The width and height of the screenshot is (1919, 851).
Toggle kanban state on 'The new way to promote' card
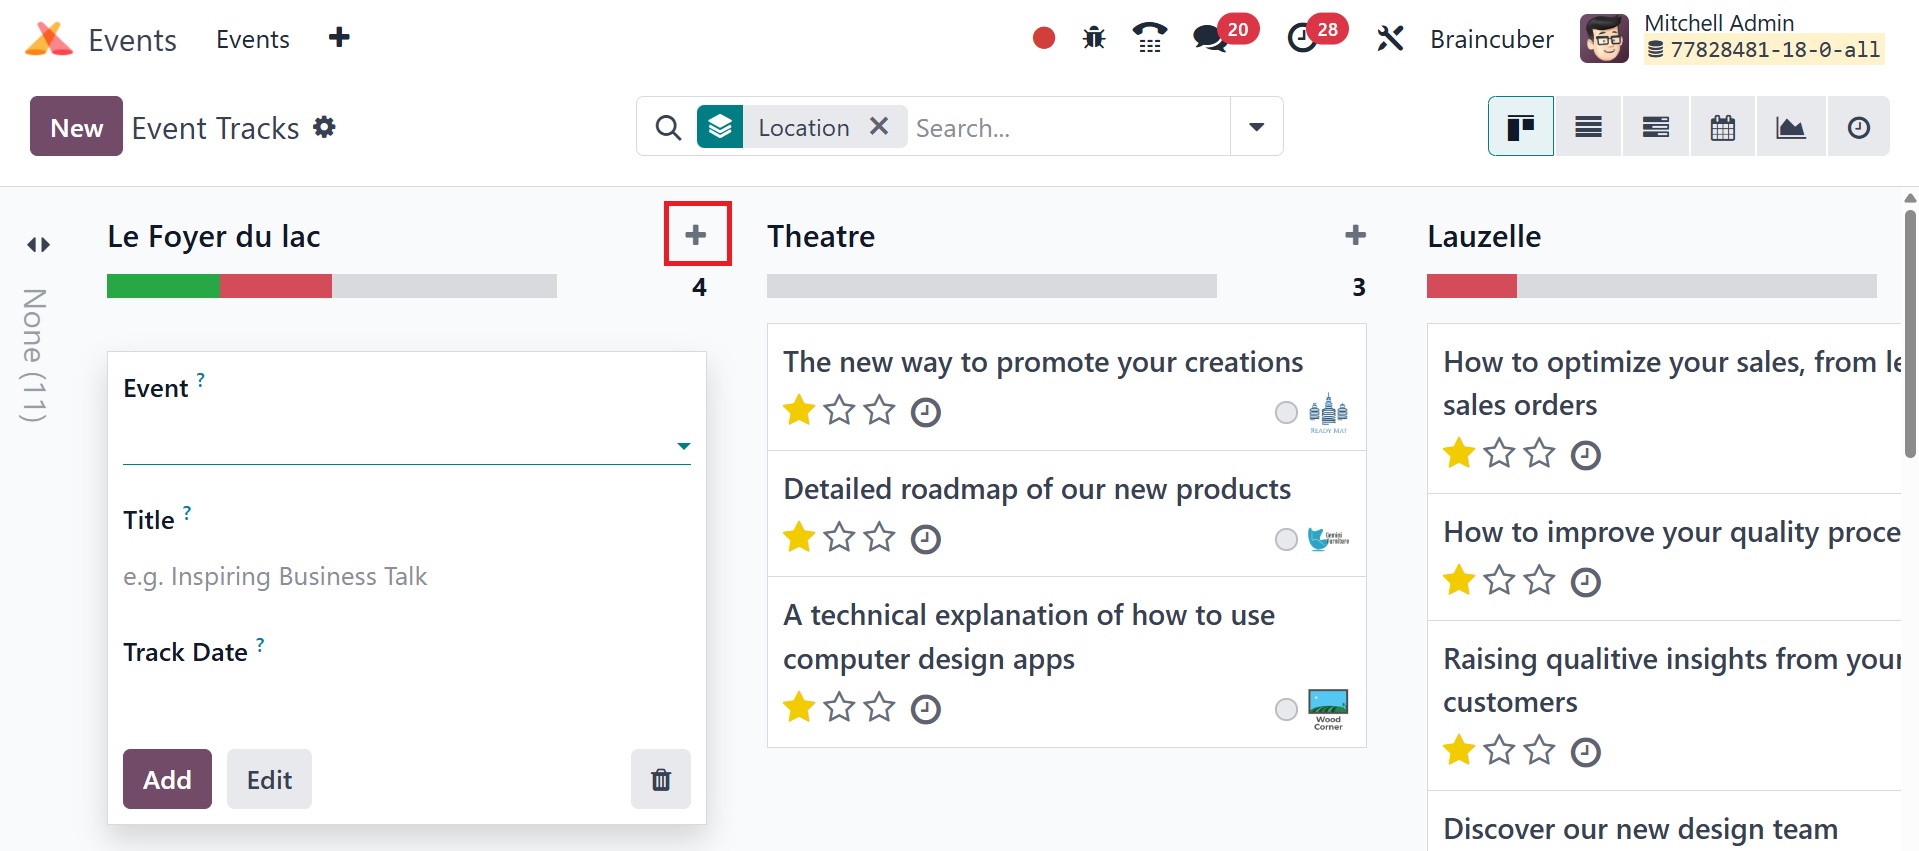click(1286, 412)
